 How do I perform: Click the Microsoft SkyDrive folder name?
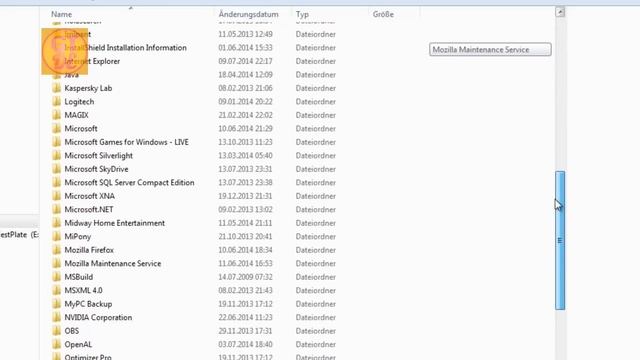click(96, 169)
